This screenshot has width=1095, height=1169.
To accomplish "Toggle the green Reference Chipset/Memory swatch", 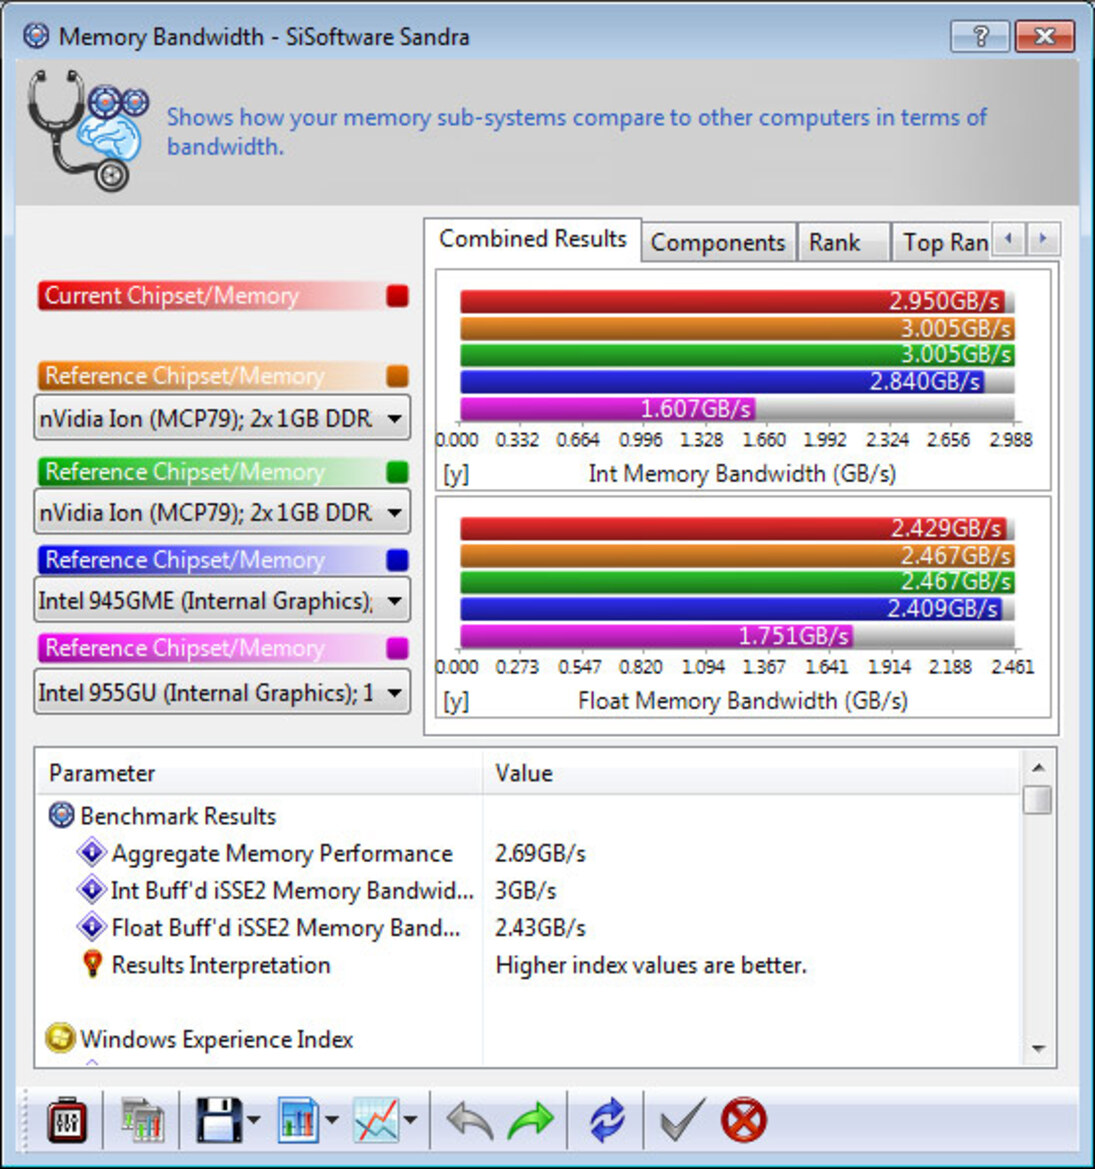I will tap(397, 472).
